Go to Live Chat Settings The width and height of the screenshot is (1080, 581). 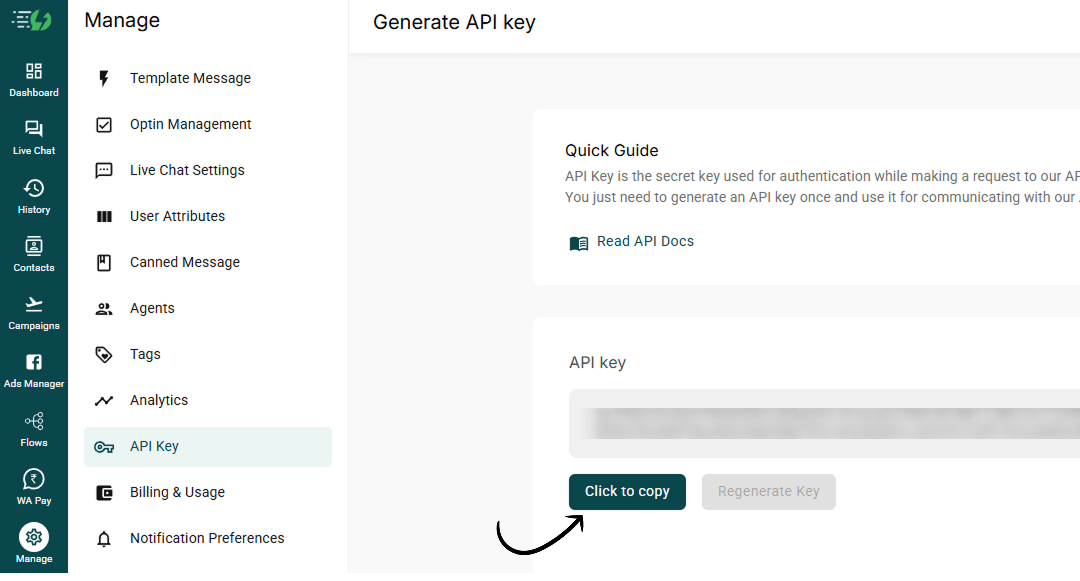point(187,170)
